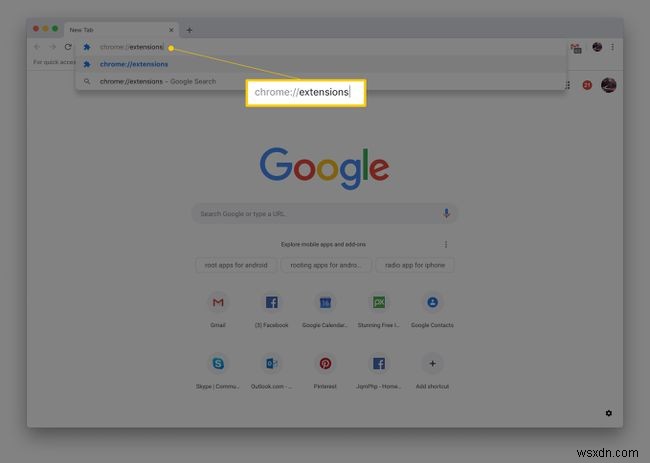Click the Gmail extension icon in the toolbar
Screen dimensions: 650x463
pyautogui.click(x=576, y=48)
